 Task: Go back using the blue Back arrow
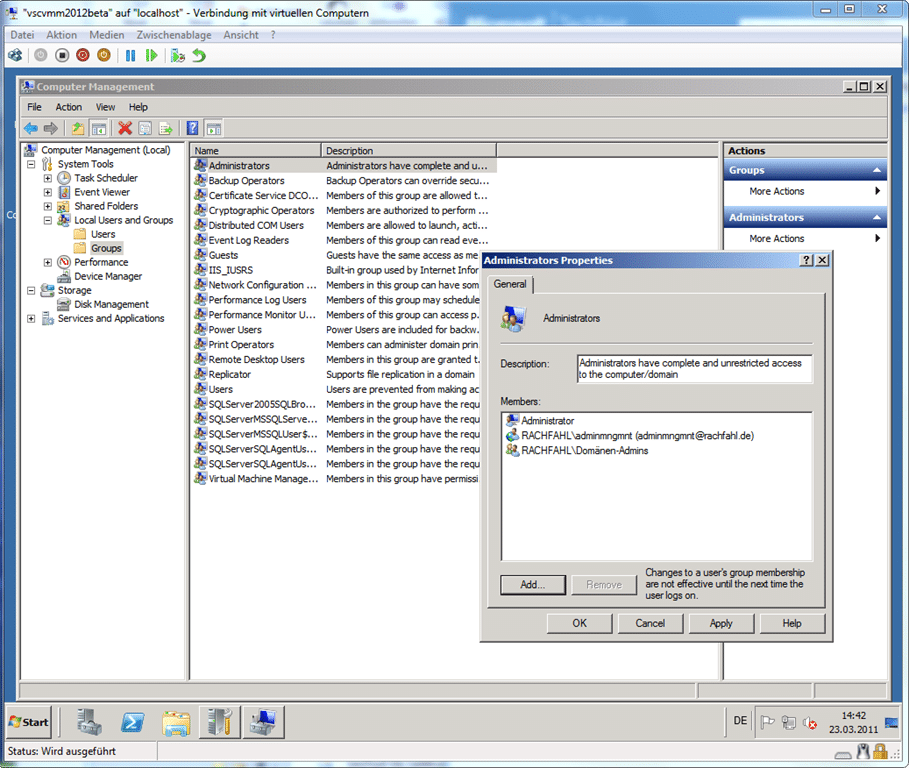(31, 128)
